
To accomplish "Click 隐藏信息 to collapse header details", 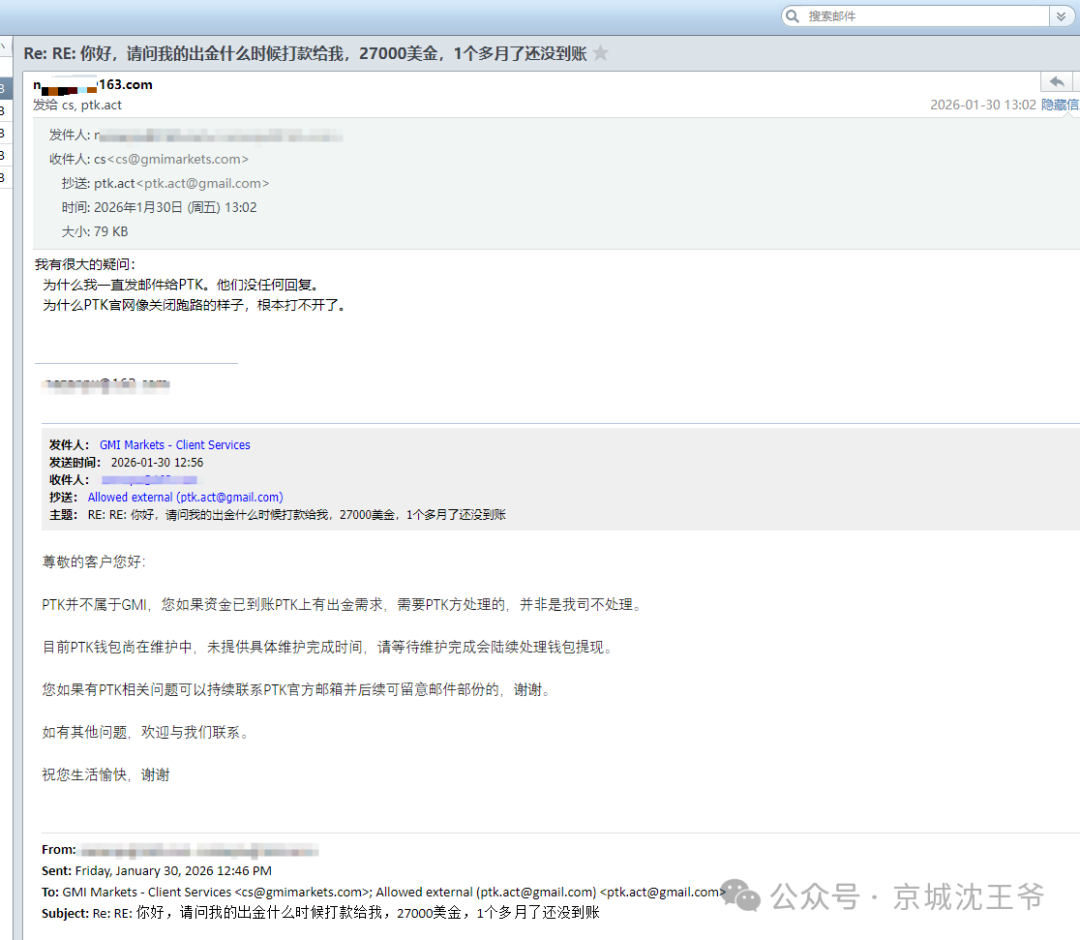I will tap(1060, 105).
